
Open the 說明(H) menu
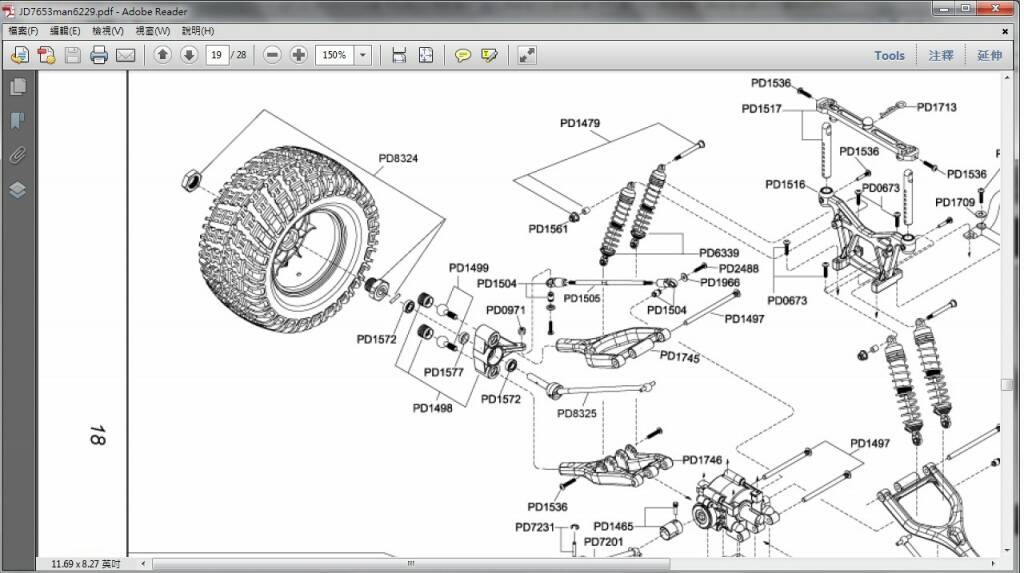[198, 31]
